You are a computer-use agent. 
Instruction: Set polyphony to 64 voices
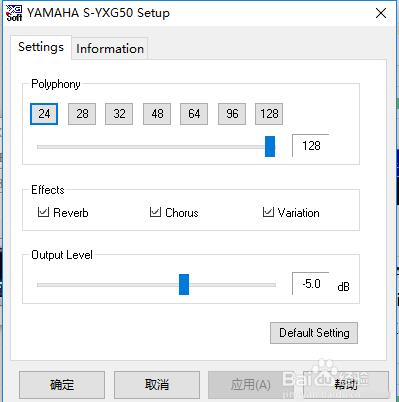coord(194,114)
